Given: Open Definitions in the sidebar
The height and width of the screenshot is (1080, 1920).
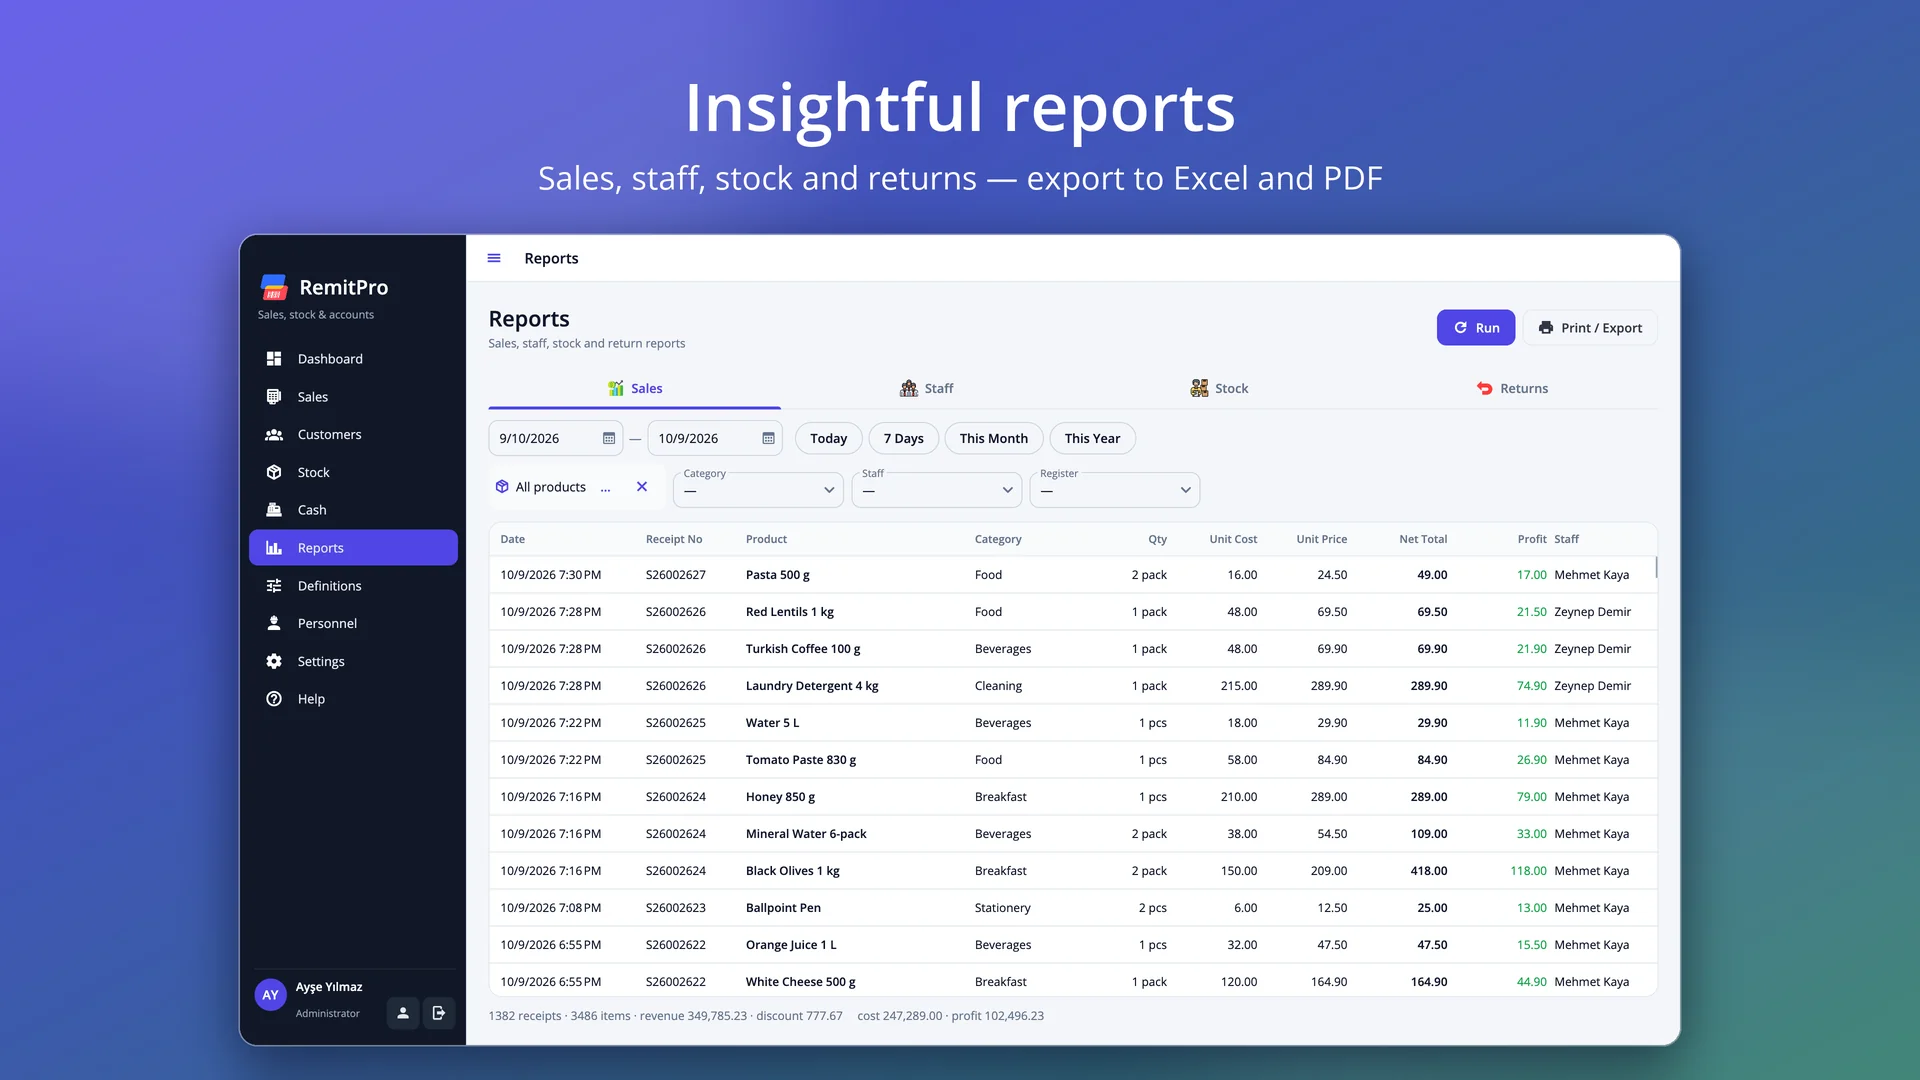Looking at the screenshot, I should [353, 586].
